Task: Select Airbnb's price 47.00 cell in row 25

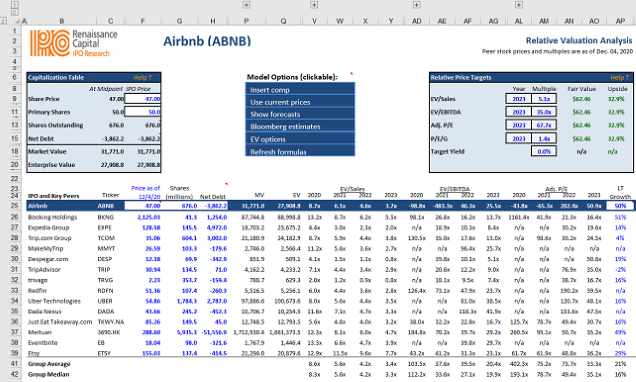Action: 143,206
